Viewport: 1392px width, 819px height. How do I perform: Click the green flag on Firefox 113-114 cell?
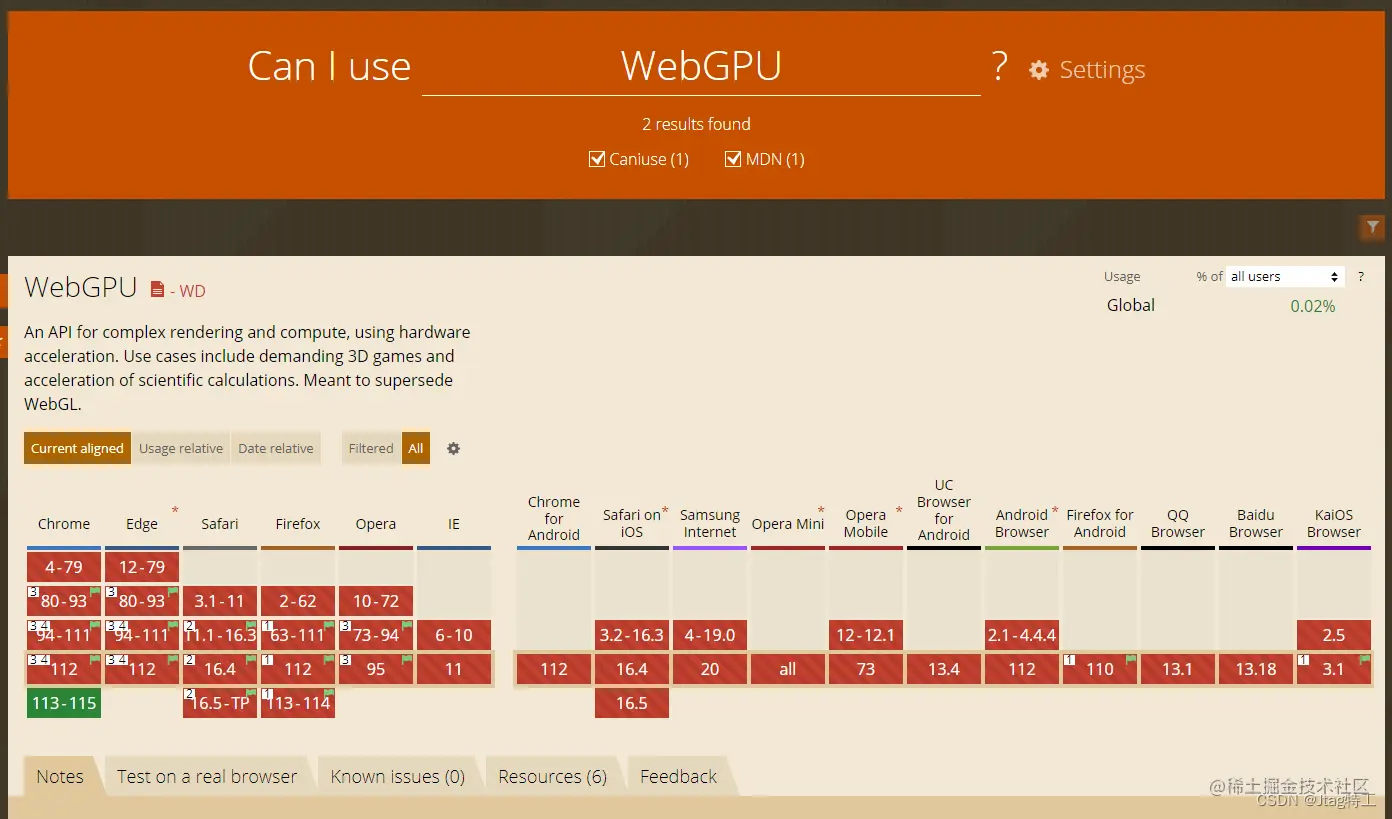coord(330,693)
